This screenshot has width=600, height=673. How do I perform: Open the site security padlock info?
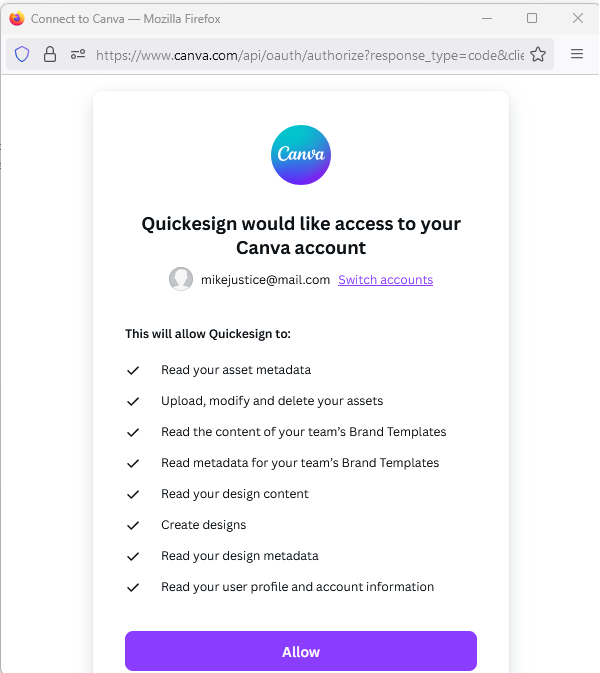click(x=50, y=55)
